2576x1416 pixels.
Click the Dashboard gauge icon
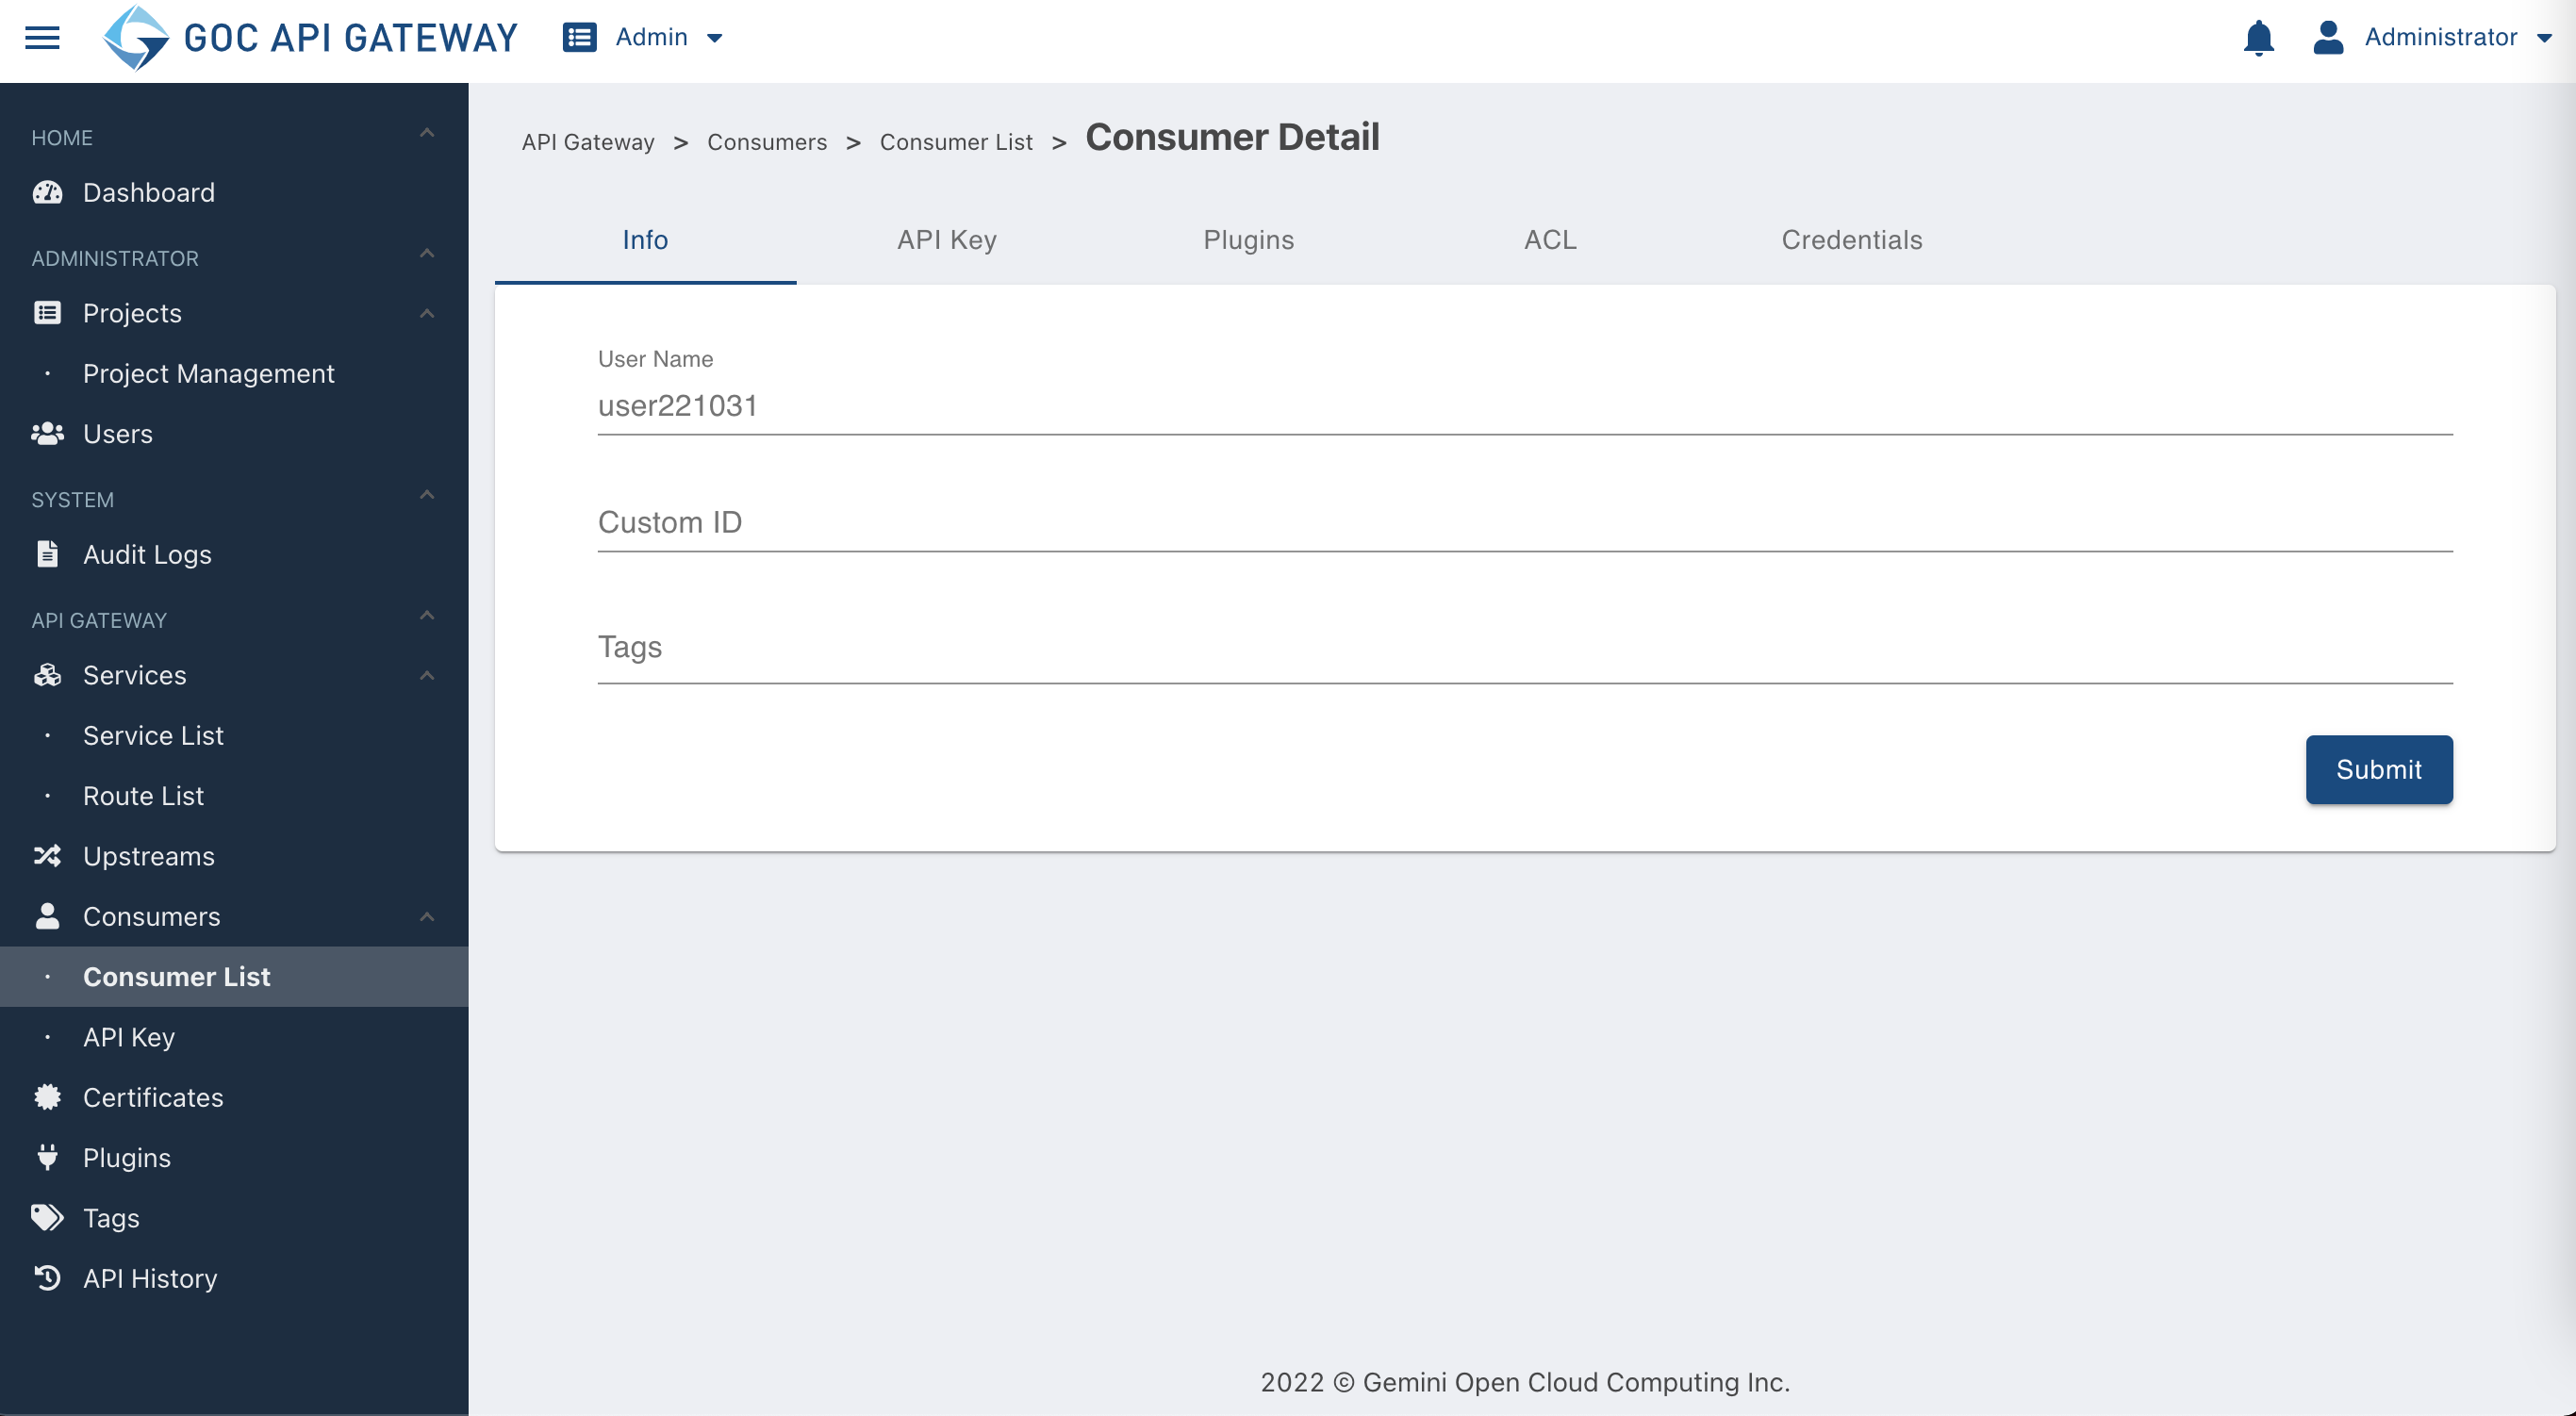click(48, 192)
